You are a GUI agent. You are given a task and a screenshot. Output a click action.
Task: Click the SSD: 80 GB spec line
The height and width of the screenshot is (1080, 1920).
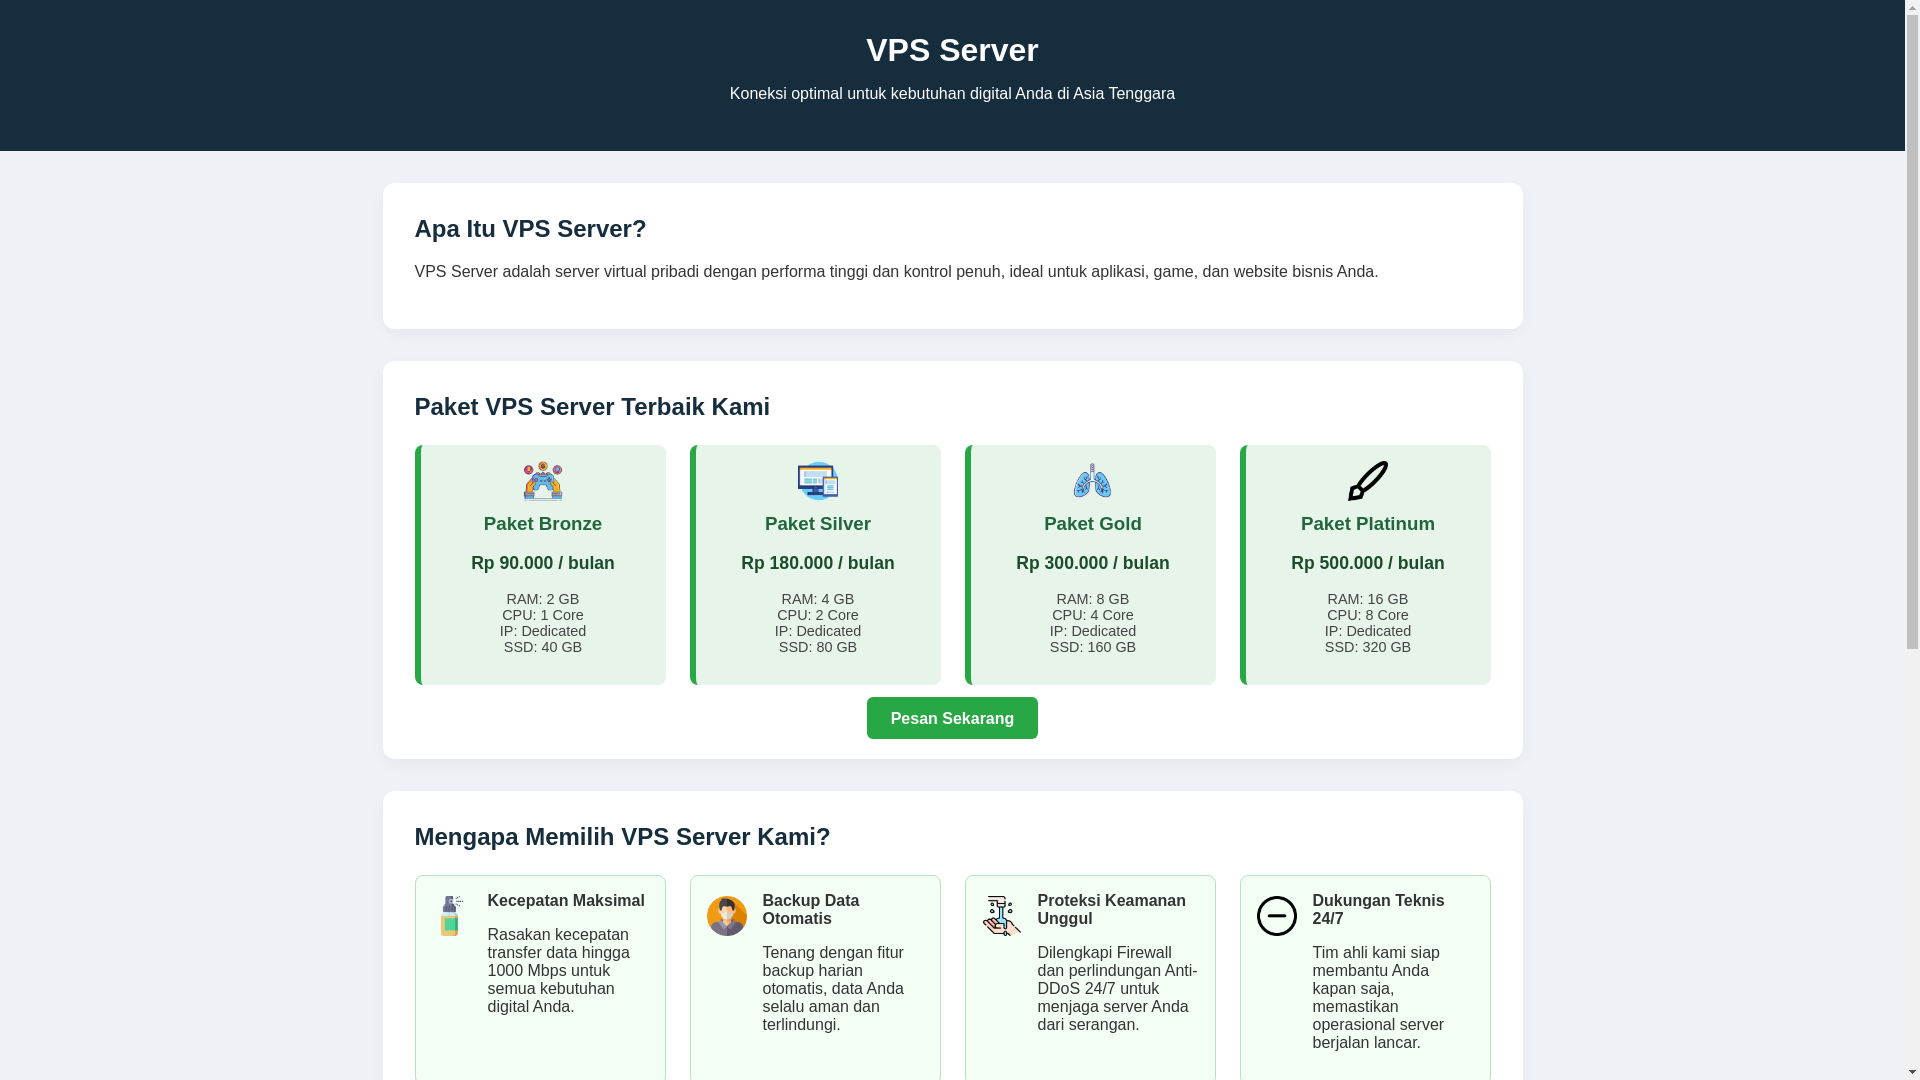pyautogui.click(x=818, y=647)
